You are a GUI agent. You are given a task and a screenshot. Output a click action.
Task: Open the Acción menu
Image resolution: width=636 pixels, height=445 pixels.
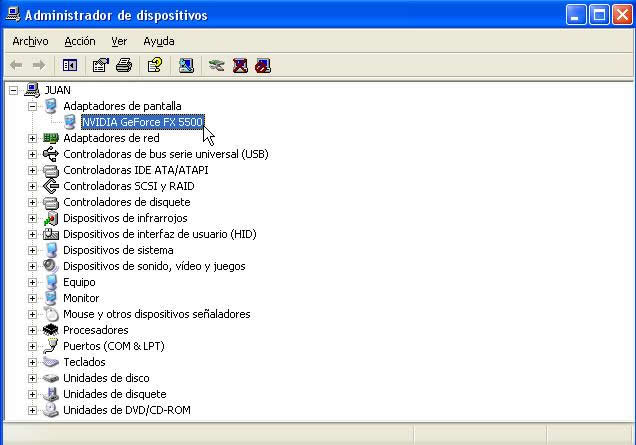pyautogui.click(x=80, y=41)
